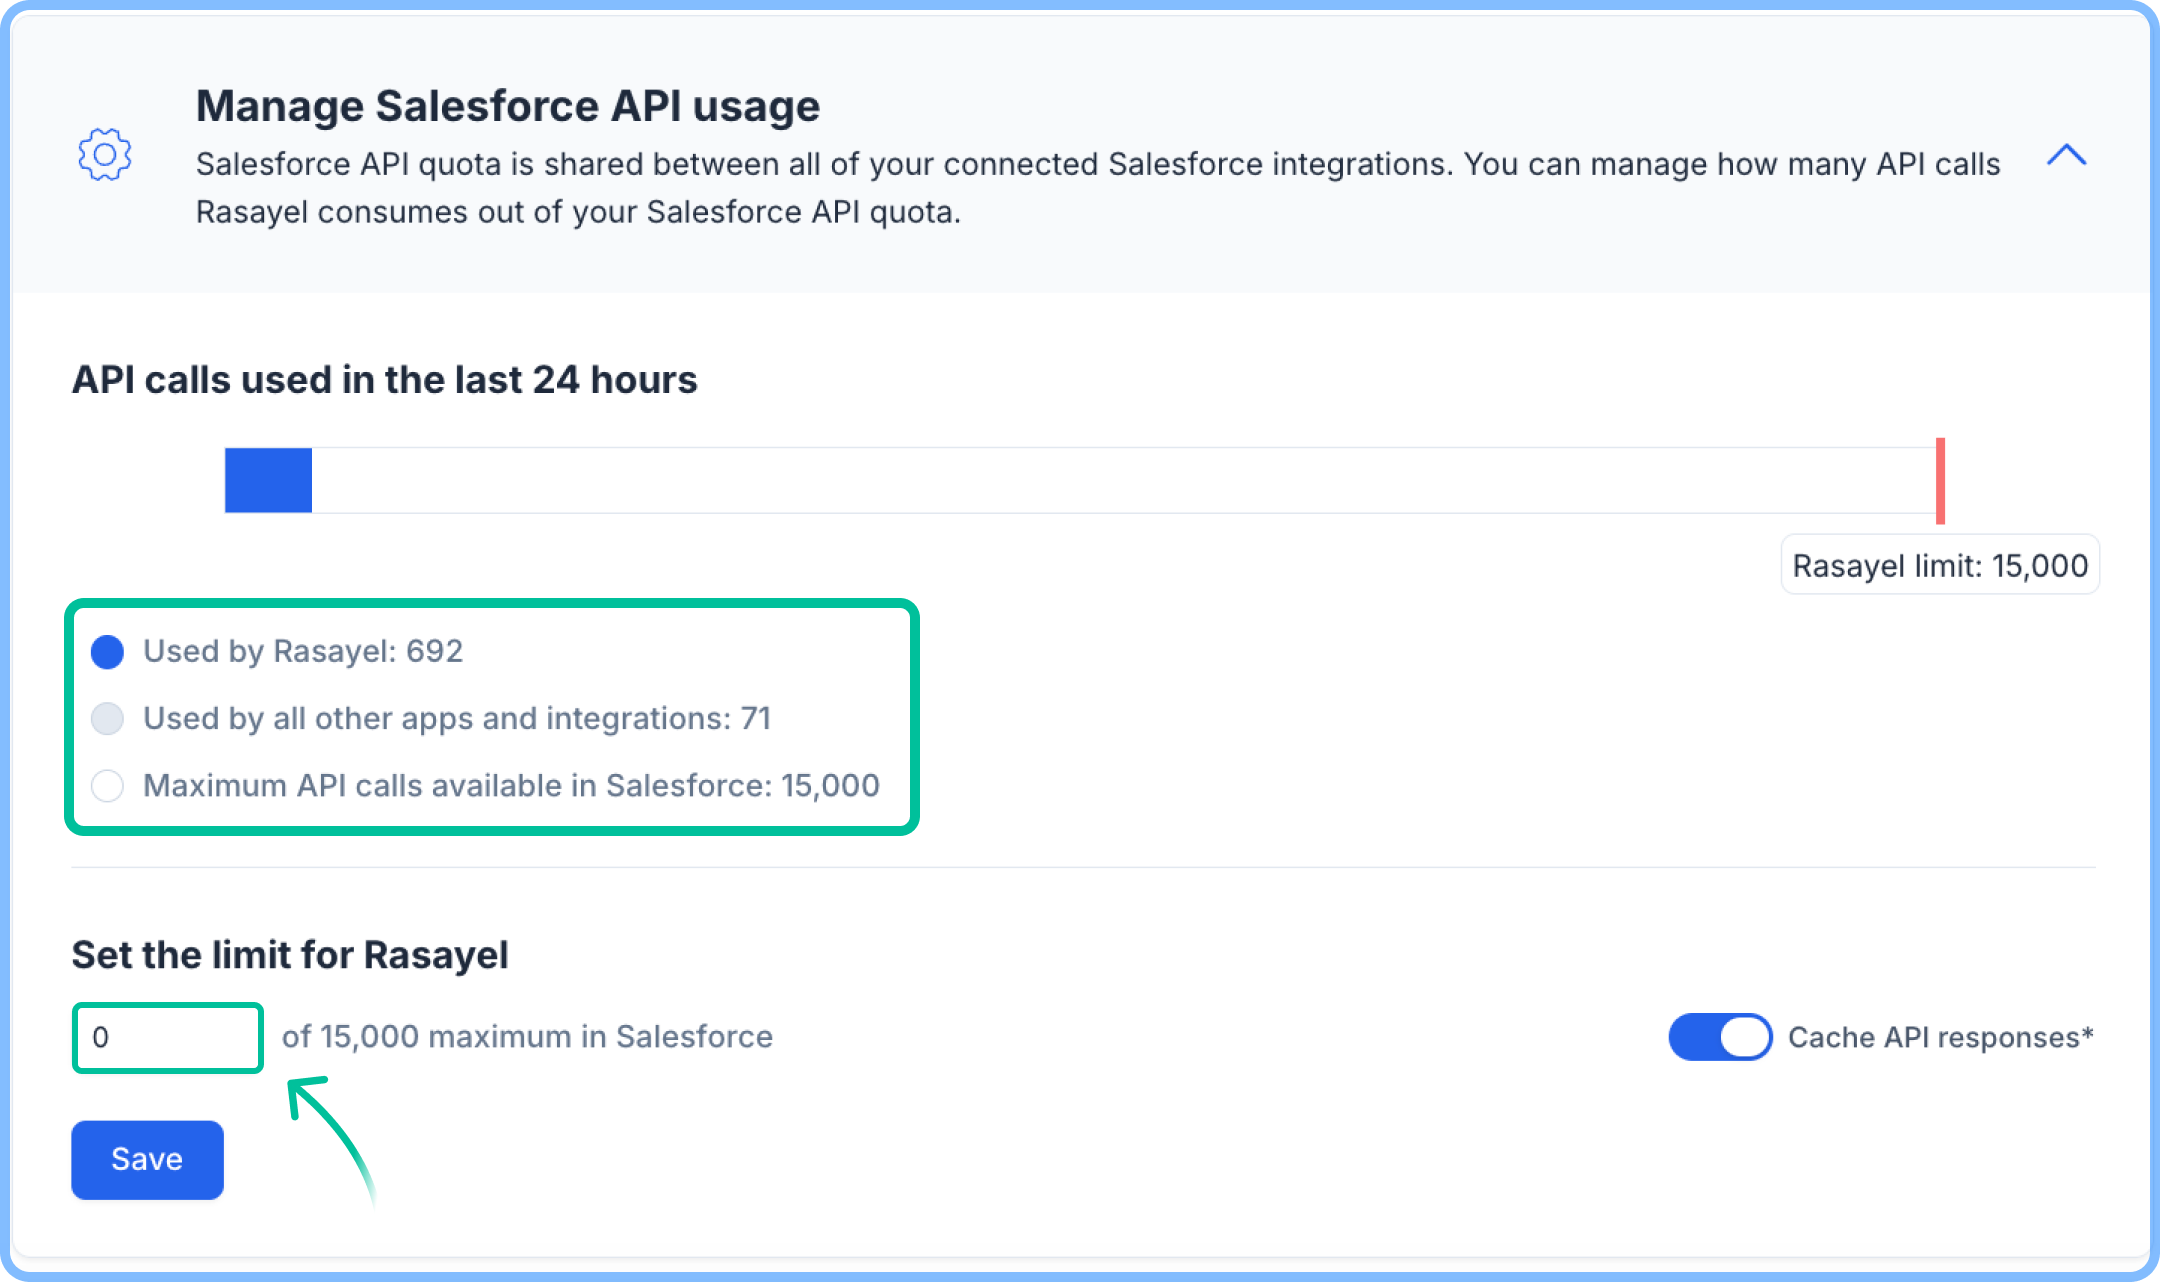This screenshot has height=1282, width=2160.
Task: Select the Used by all other apps indicator
Action: tap(107, 719)
